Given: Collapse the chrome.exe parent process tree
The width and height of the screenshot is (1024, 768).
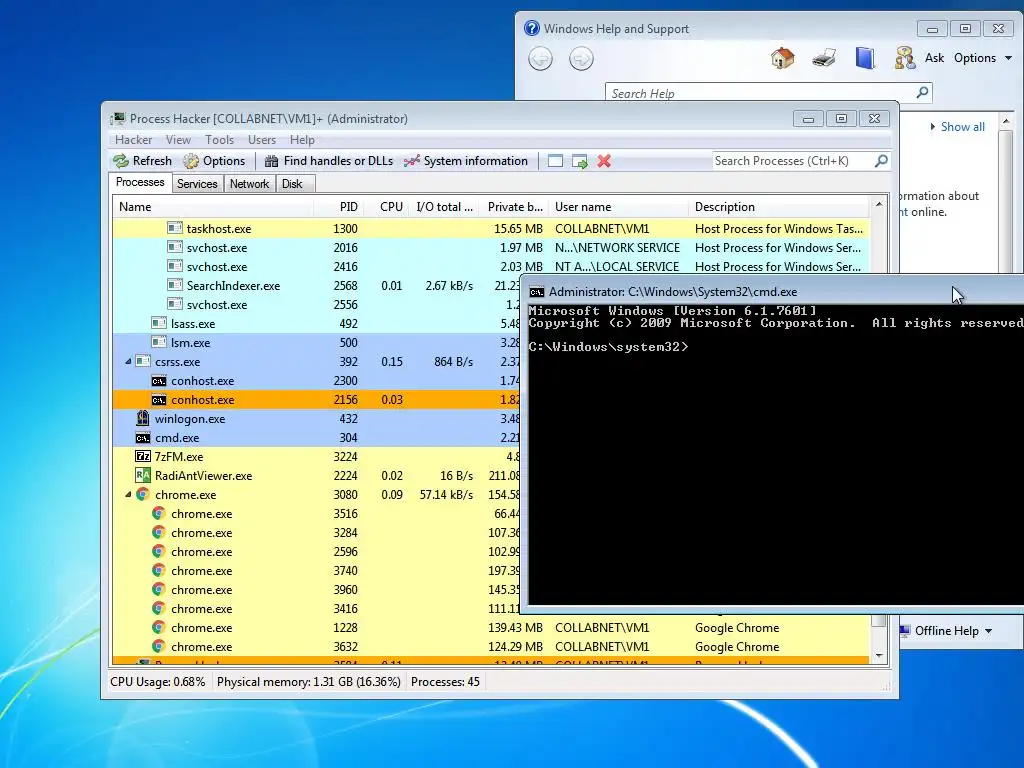Looking at the screenshot, I should point(128,494).
